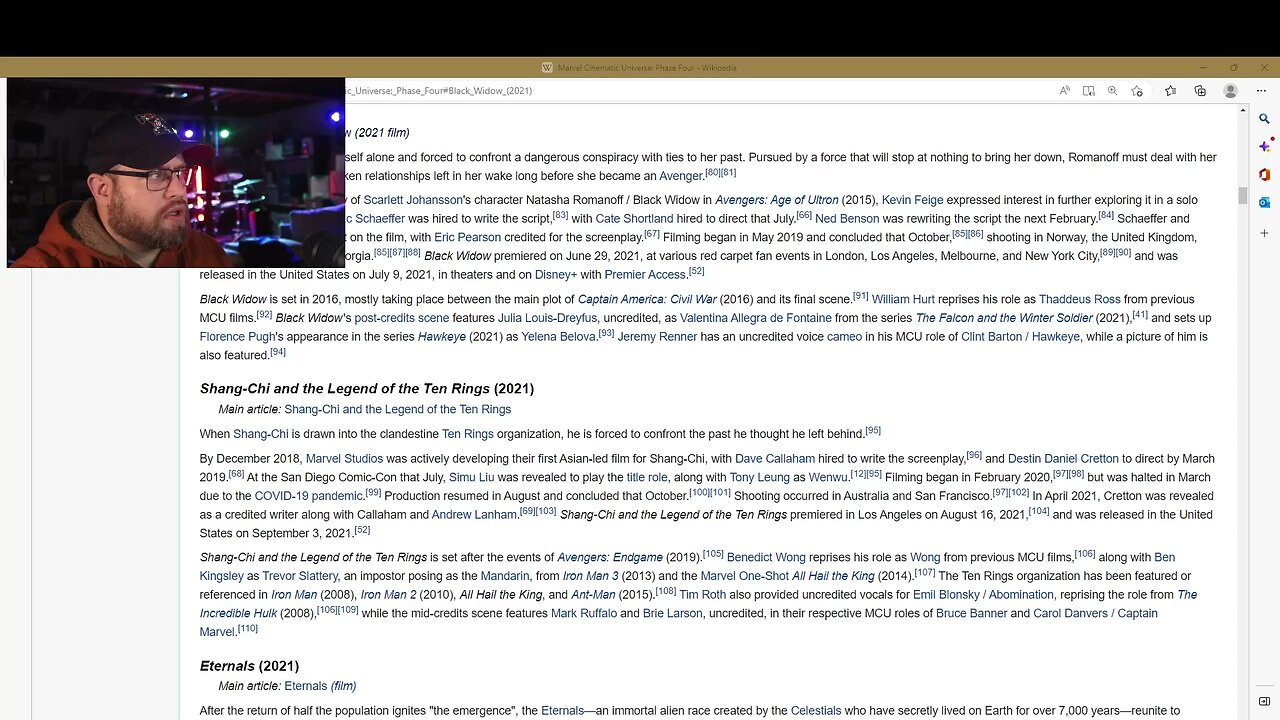Image resolution: width=1280 pixels, height=720 pixels.
Task: Open the Iron Man 3 link
Action: [590, 577]
